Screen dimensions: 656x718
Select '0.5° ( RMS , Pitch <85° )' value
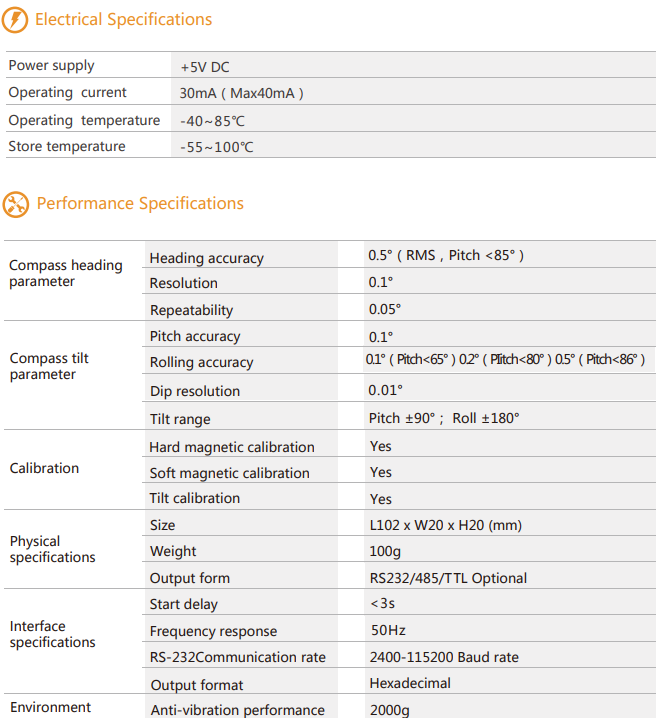click(446, 255)
